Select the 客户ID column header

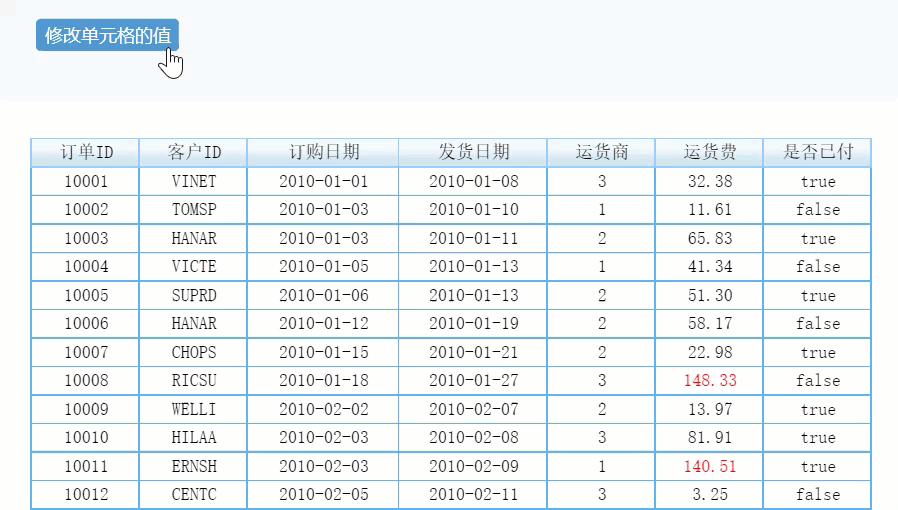click(x=193, y=152)
